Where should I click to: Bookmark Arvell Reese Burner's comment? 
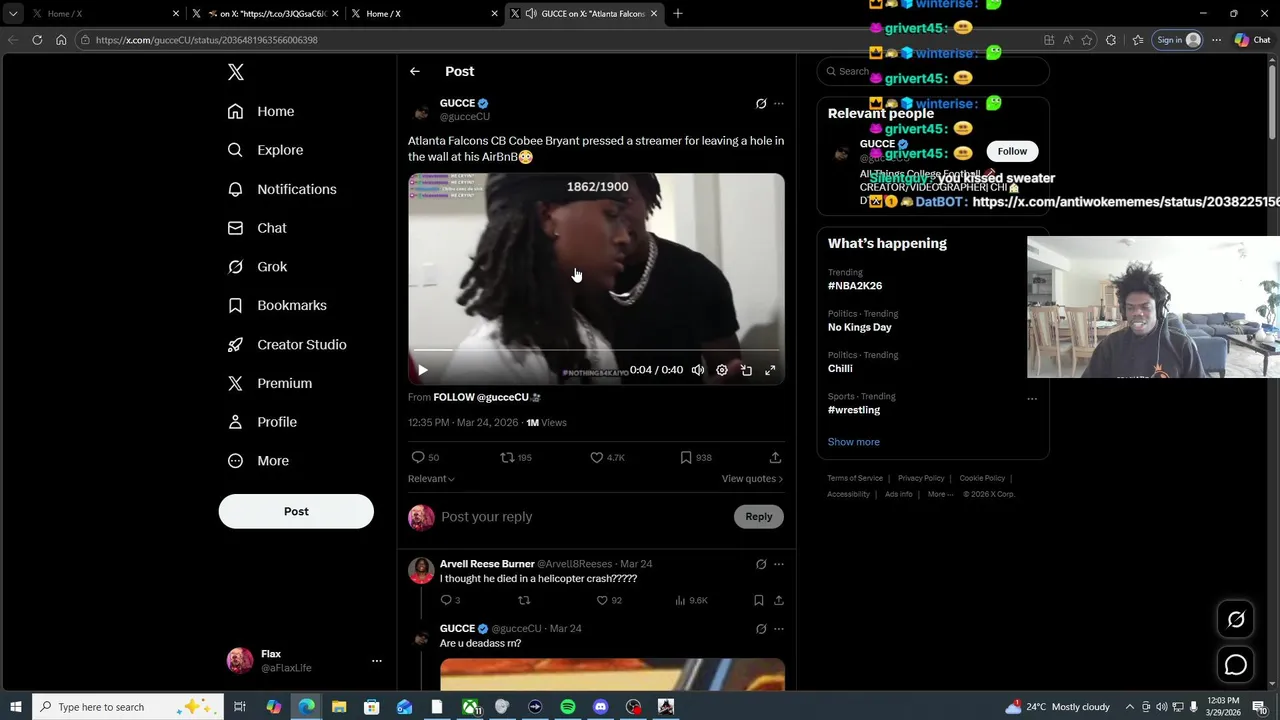click(x=759, y=600)
